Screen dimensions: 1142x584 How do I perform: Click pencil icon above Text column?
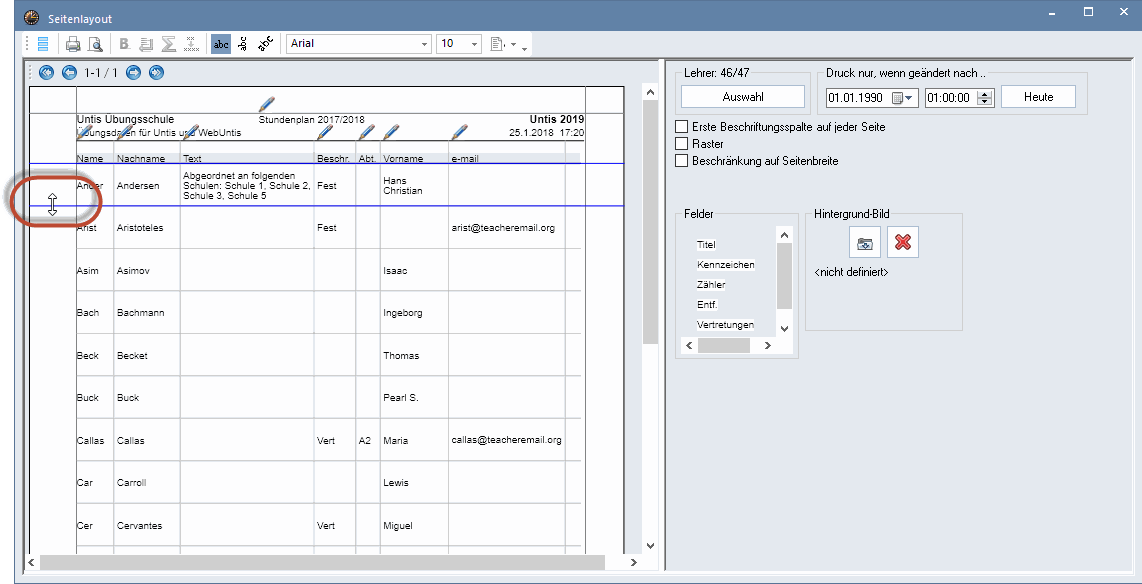[x=189, y=132]
